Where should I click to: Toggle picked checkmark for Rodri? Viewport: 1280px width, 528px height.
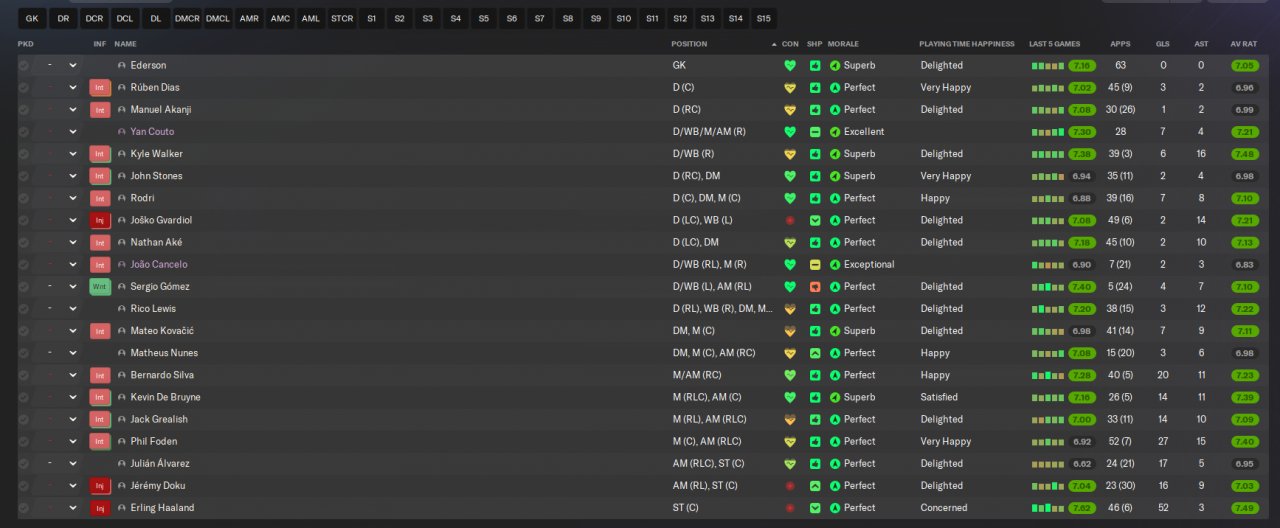coord(23,198)
